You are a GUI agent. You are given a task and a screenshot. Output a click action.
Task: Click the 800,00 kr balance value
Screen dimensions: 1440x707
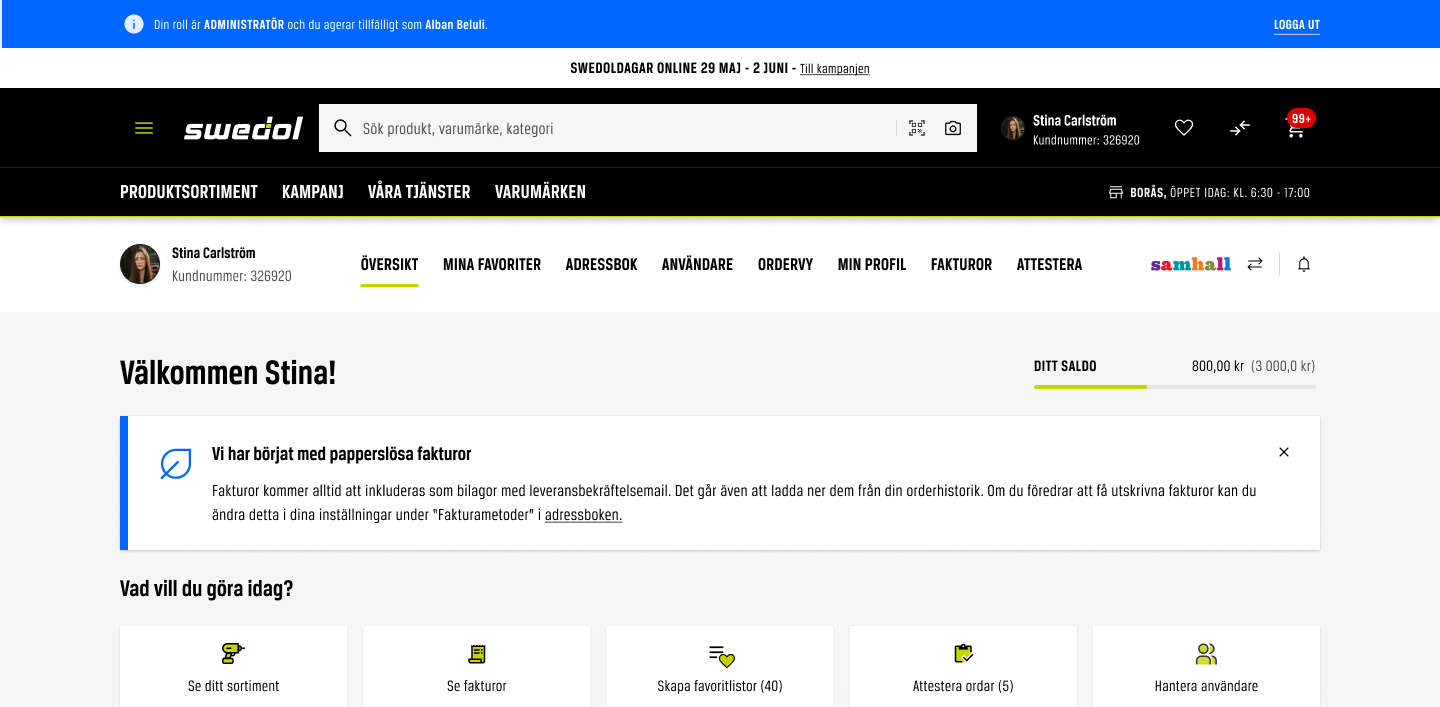(1218, 366)
